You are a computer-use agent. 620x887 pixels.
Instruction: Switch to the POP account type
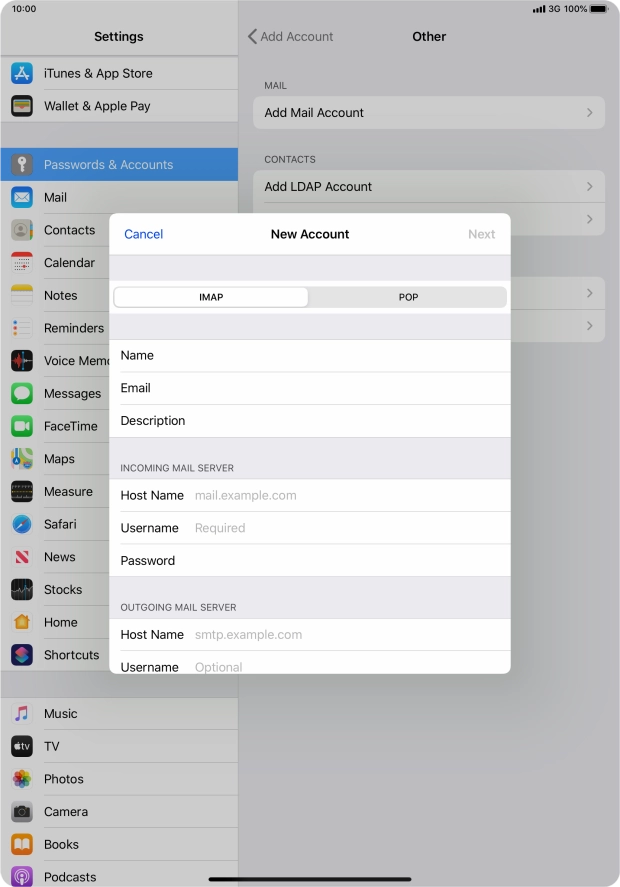(408, 297)
